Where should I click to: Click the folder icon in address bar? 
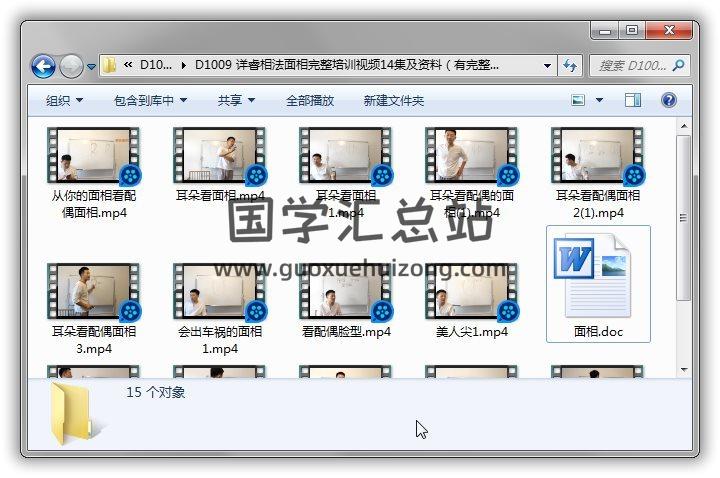109,65
